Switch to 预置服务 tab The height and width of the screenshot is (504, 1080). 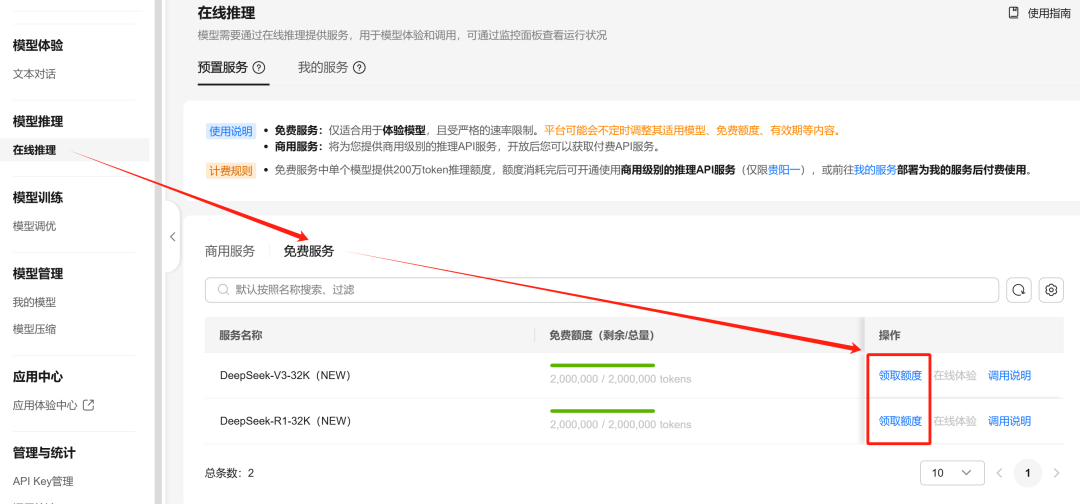[x=222, y=67]
